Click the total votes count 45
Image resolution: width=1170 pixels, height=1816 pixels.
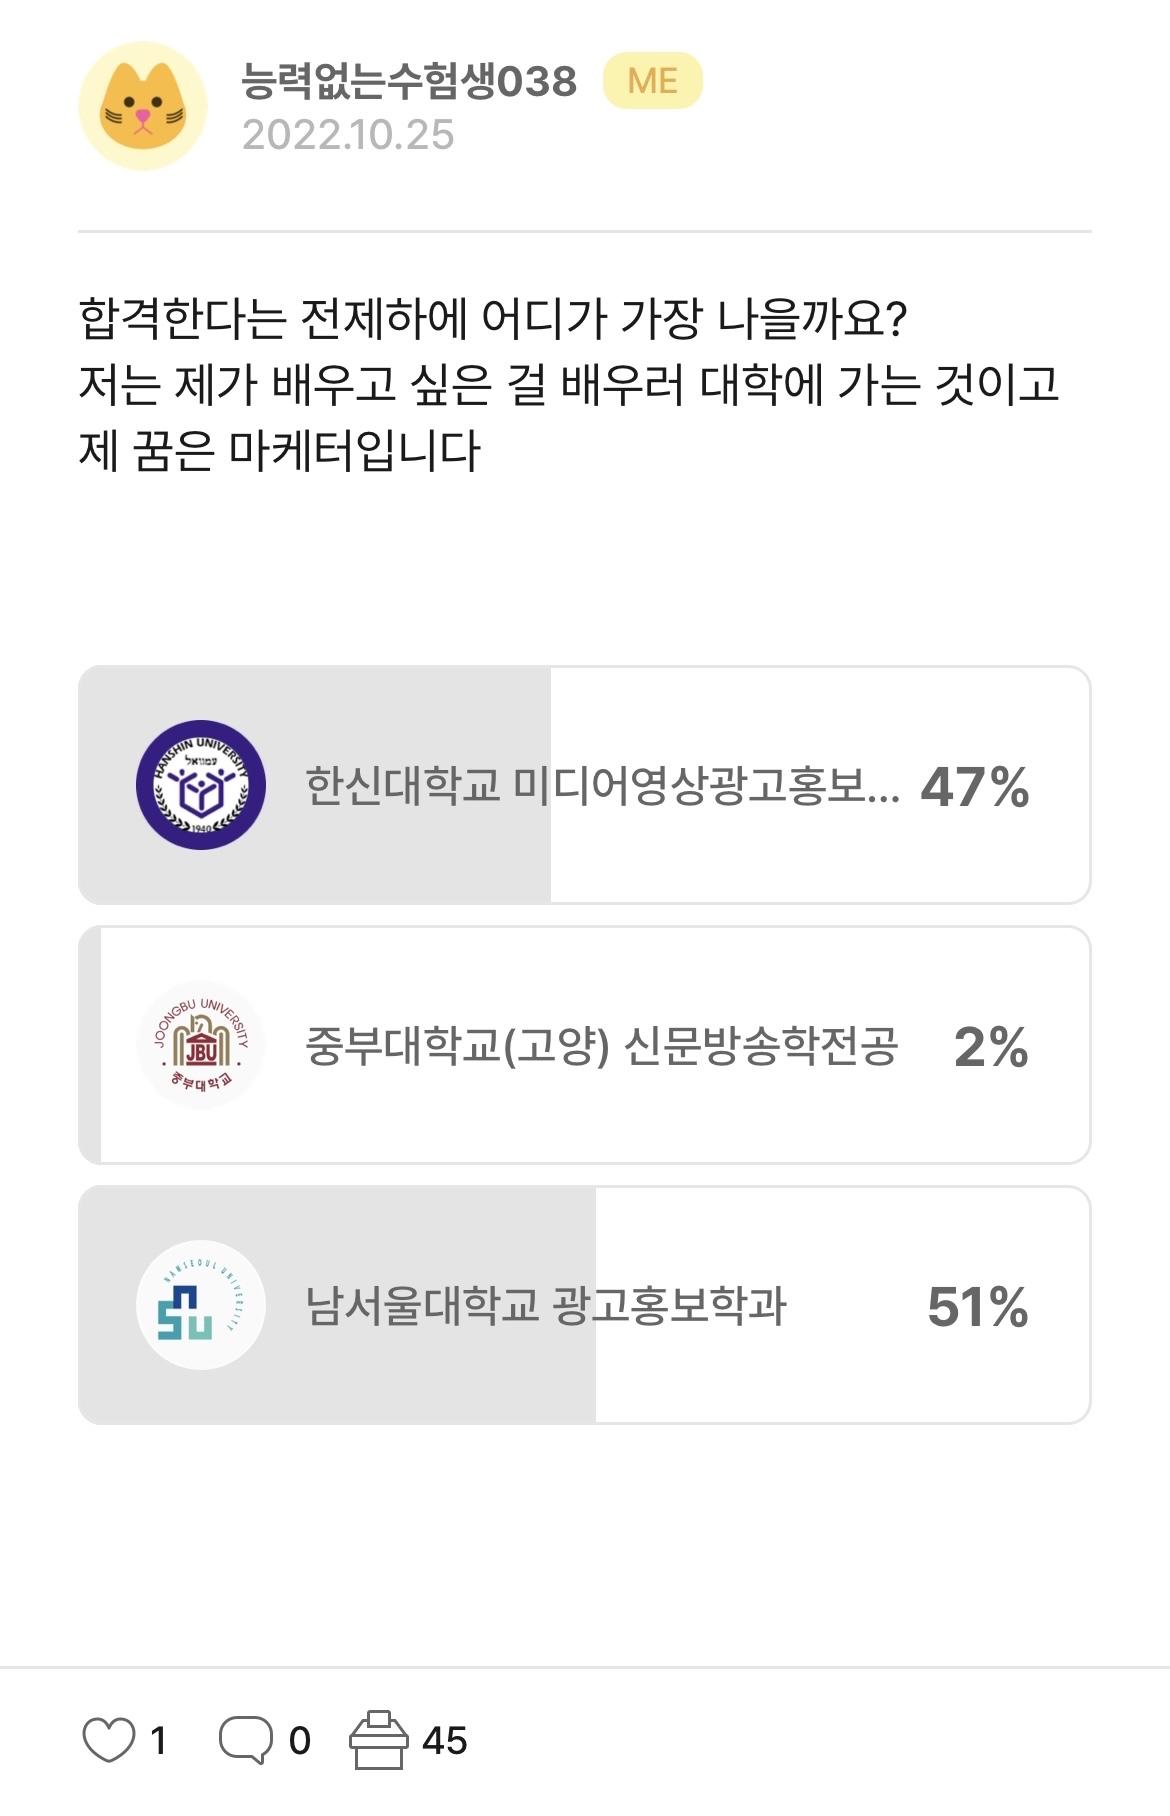tap(444, 1741)
